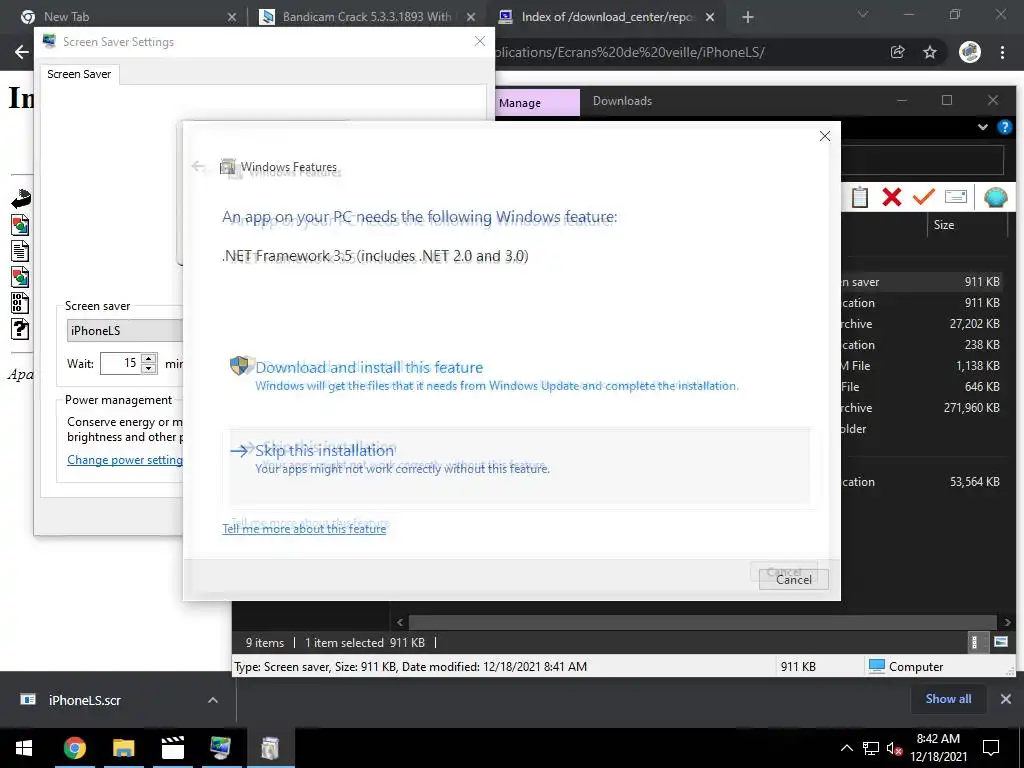Collapse the File Explorer ribbon chevron
The width and height of the screenshot is (1024, 768).
(x=982, y=127)
